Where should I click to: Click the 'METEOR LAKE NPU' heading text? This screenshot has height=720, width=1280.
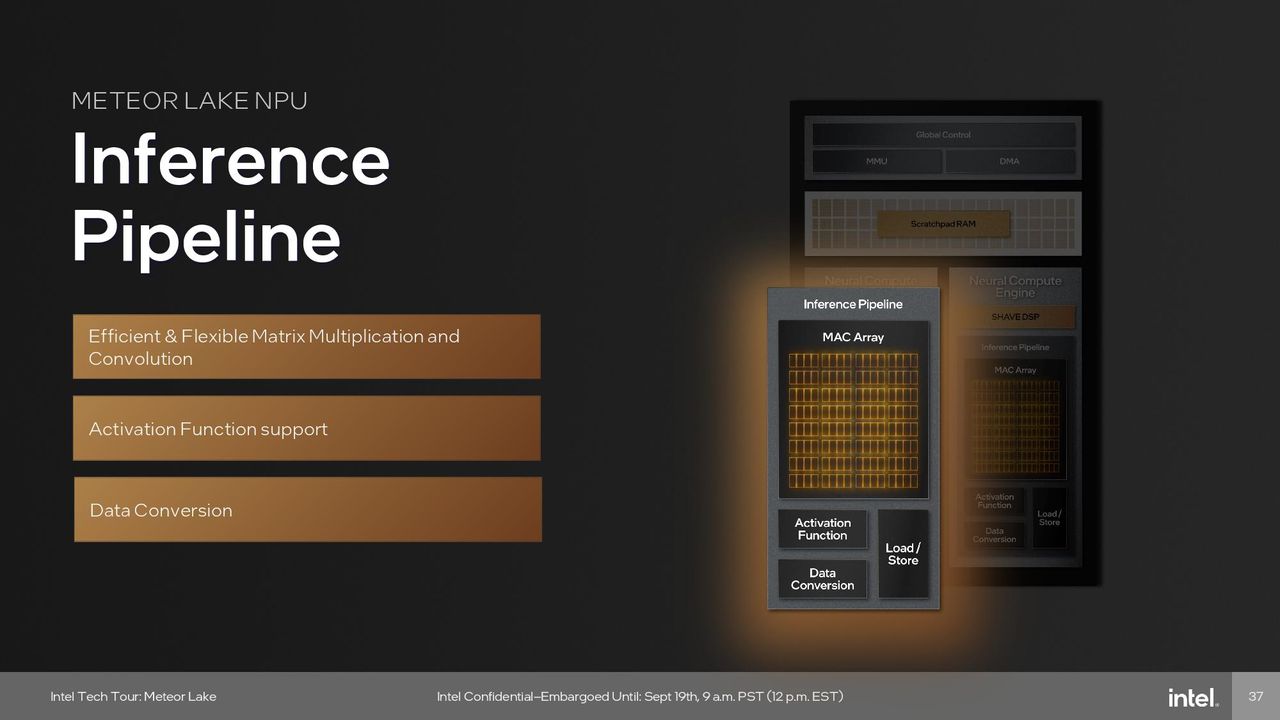pyautogui.click(x=189, y=100)
